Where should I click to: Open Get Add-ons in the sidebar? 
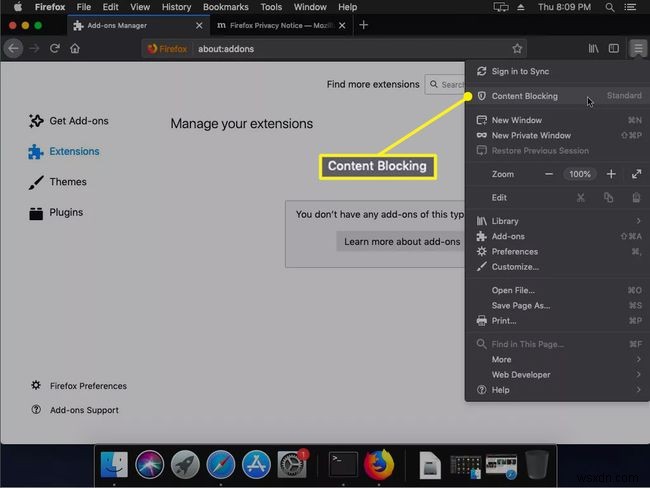pos(69,121)
